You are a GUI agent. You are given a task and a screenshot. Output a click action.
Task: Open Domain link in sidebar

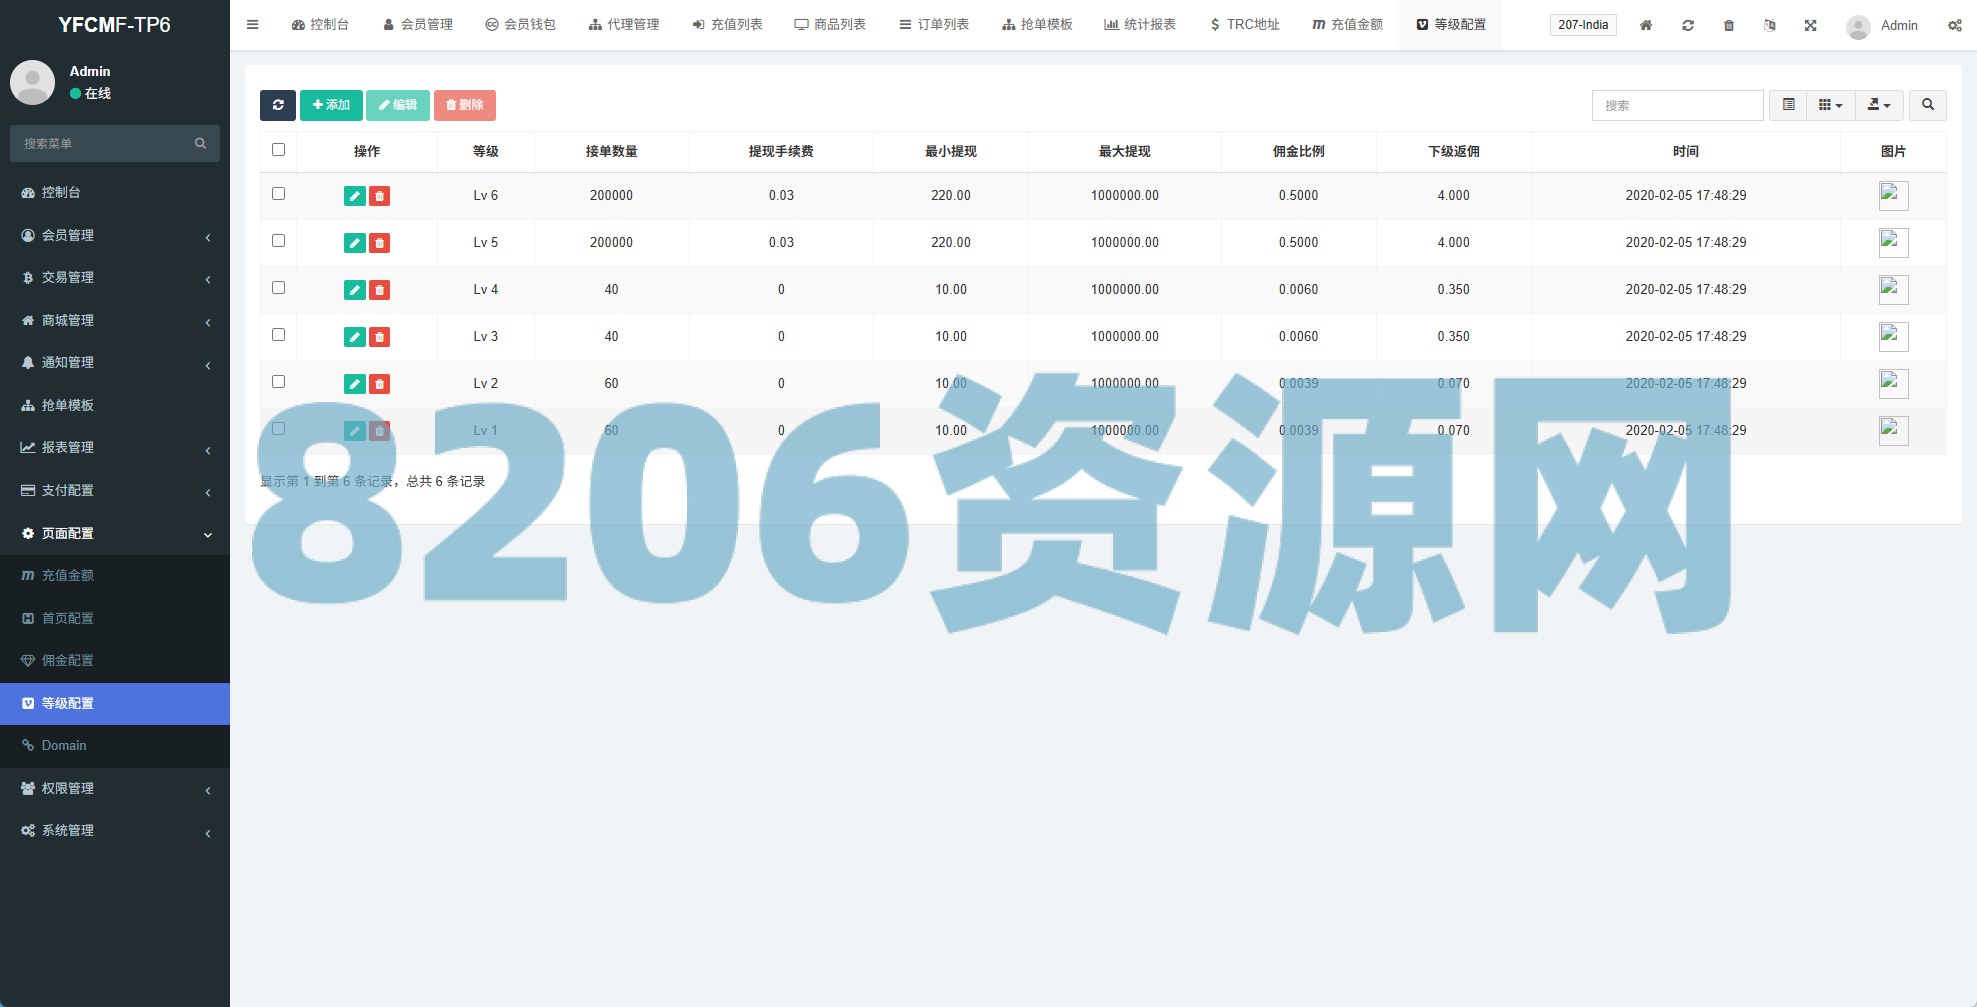(x=64, y=746)
